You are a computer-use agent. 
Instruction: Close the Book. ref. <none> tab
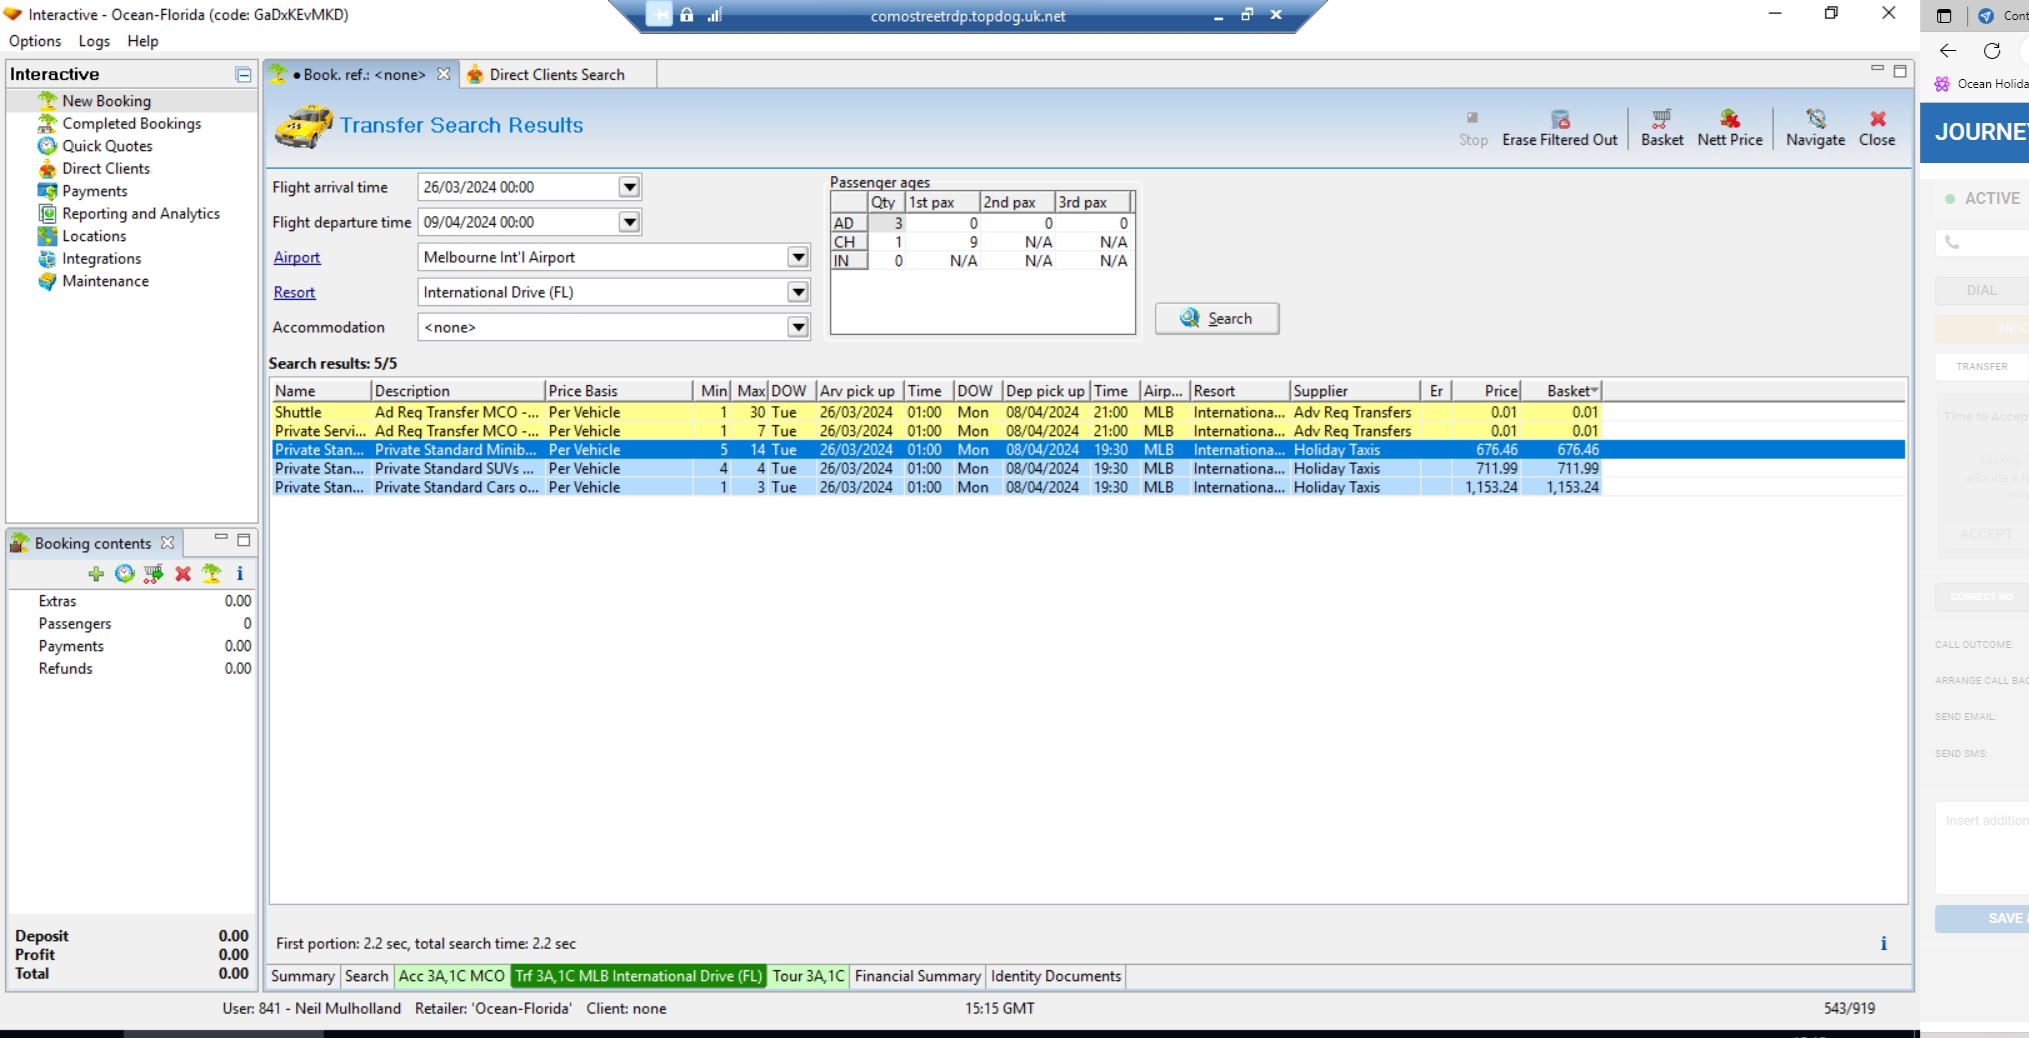tap(444, 74)
